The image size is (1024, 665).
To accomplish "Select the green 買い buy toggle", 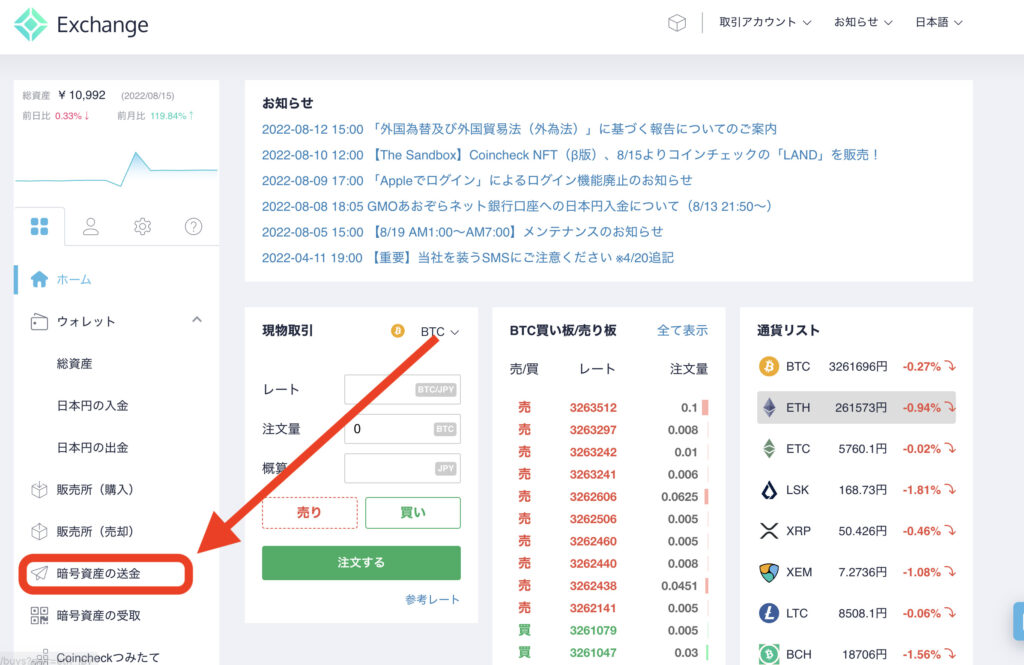I will pyautogui.click(x=412, y=512).
